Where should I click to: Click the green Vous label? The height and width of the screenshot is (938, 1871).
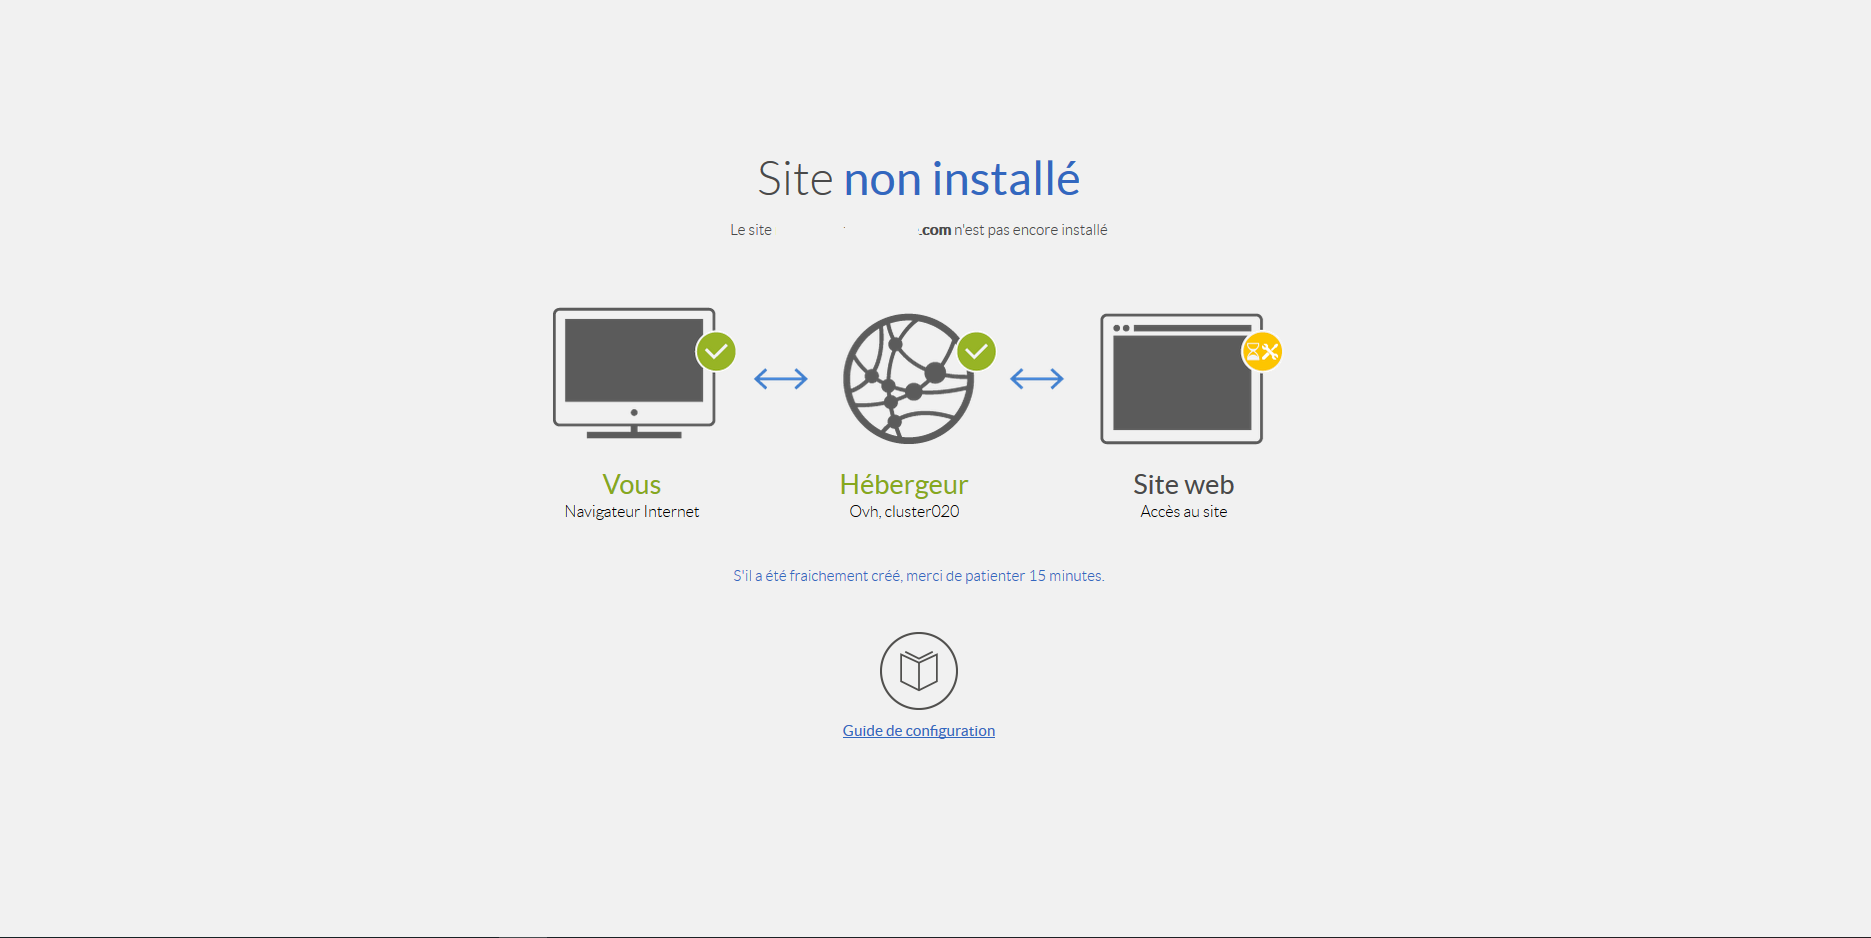[x=632, y=484]
